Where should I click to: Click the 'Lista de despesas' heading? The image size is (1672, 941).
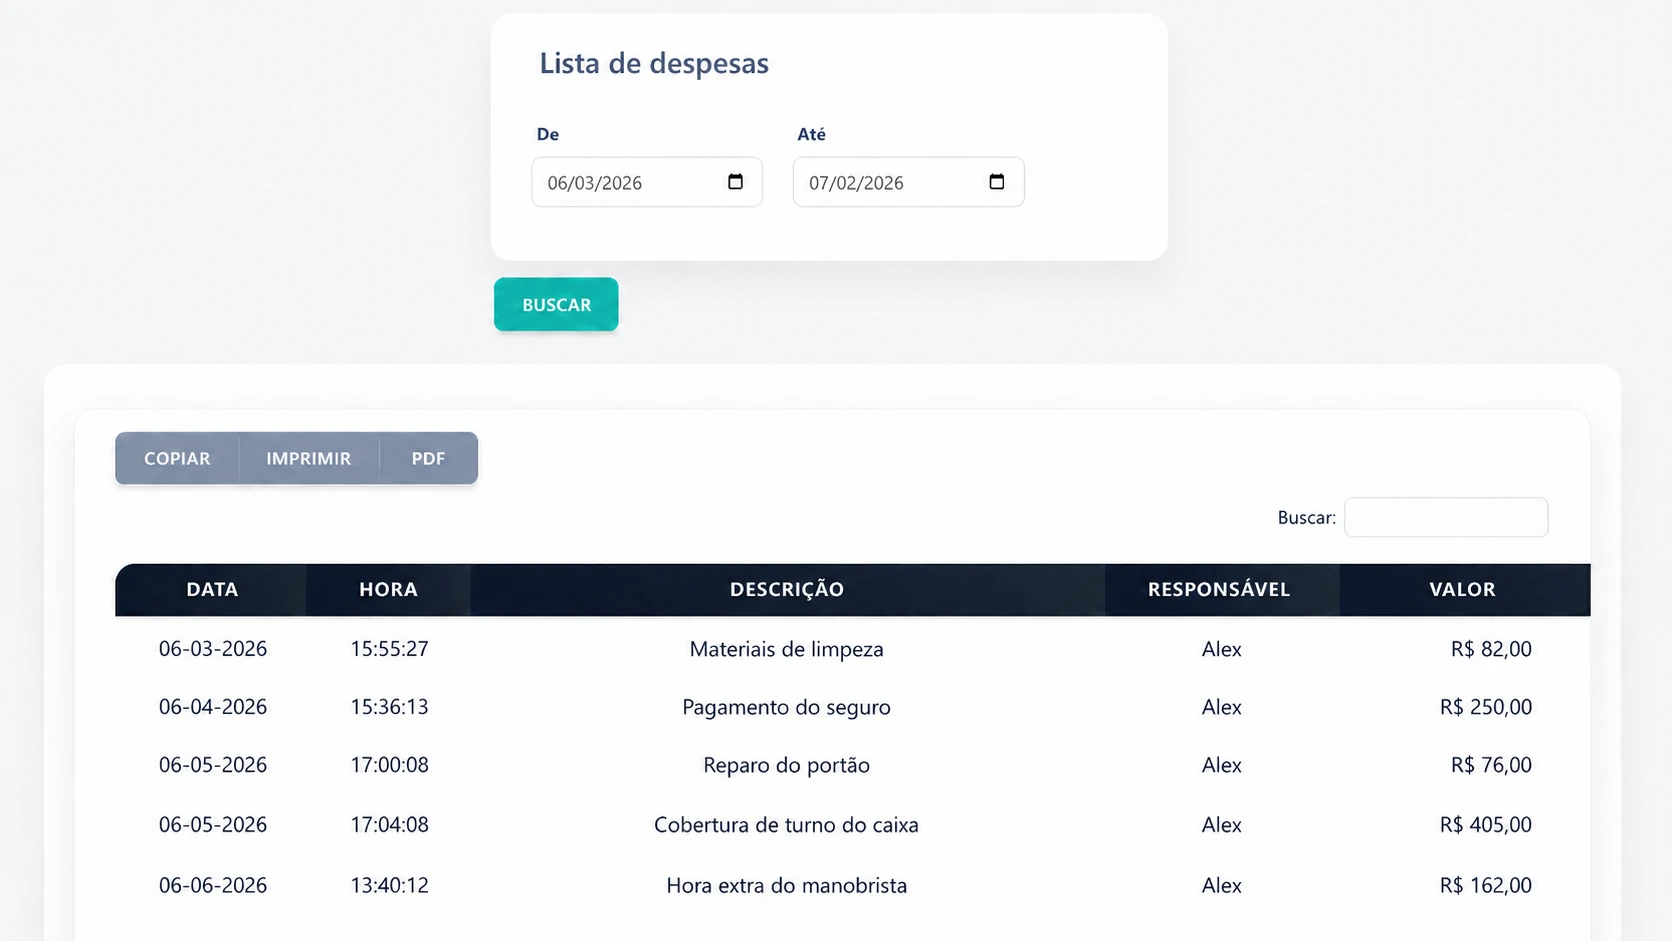(654, 63)
